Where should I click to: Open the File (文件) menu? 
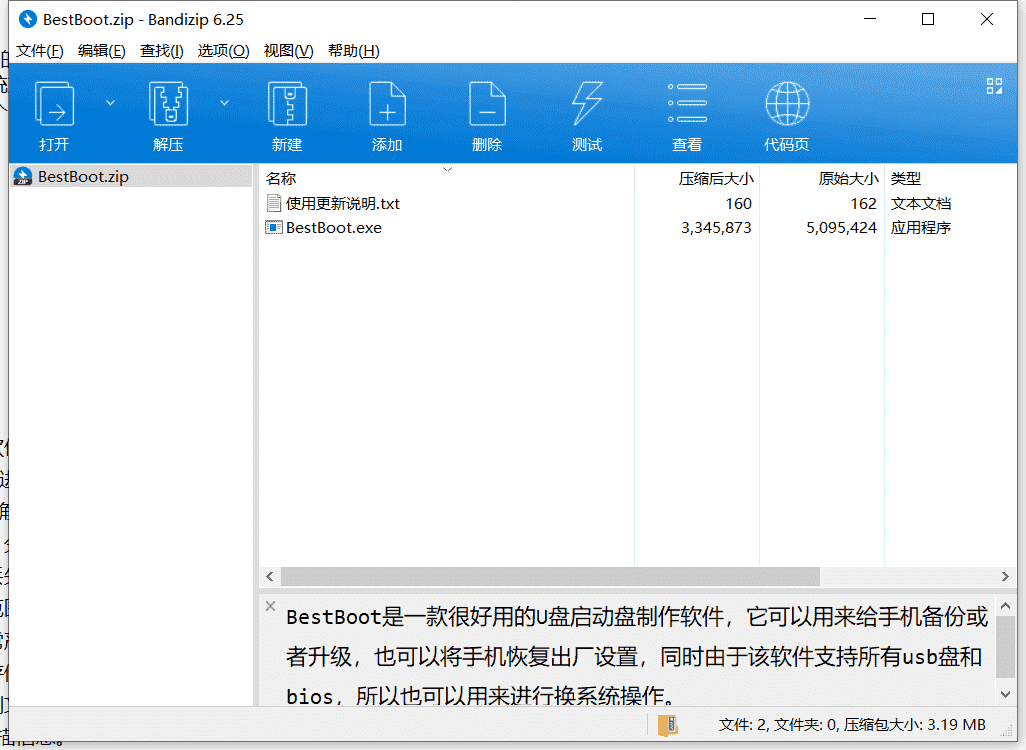click(39, 51)
